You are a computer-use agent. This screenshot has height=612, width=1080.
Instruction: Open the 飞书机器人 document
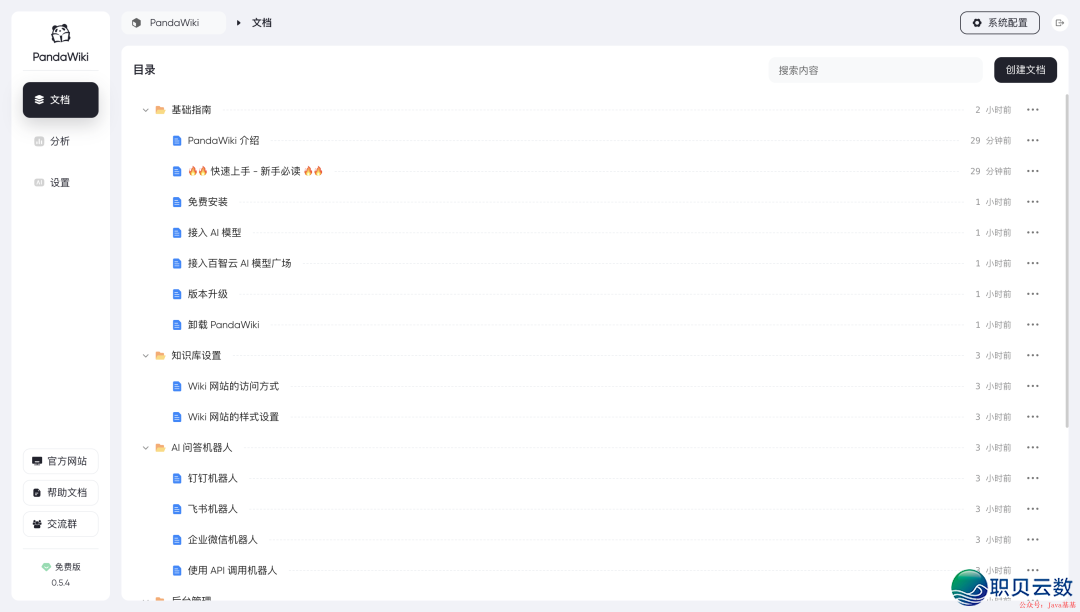212,509
